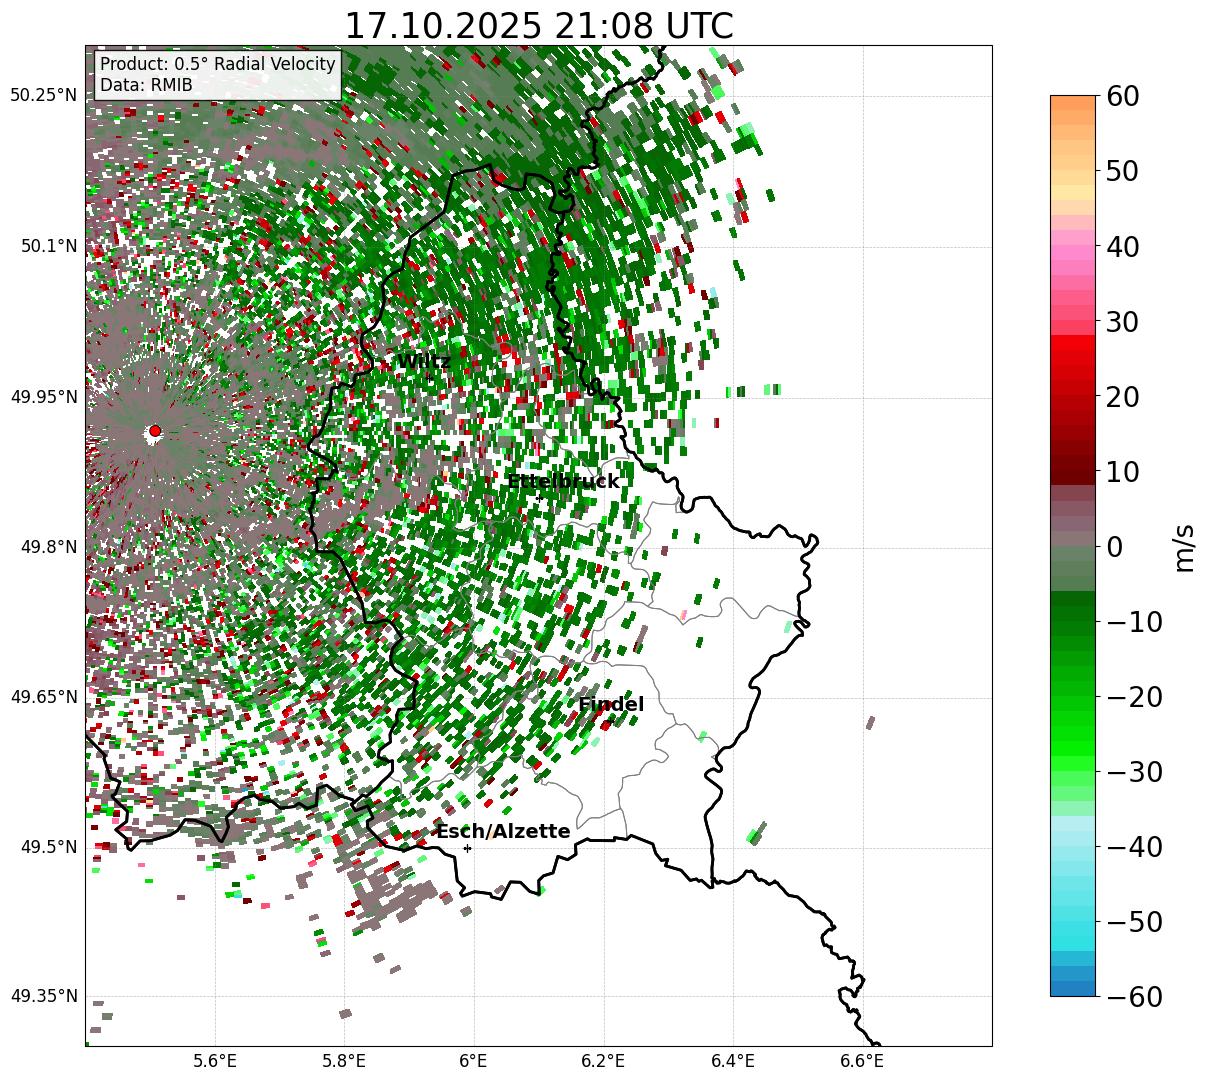This screenshot has width=1207, height=1081.
Task: Click the 50.25°N latitude tick label
Action: (x=43, y=96)
